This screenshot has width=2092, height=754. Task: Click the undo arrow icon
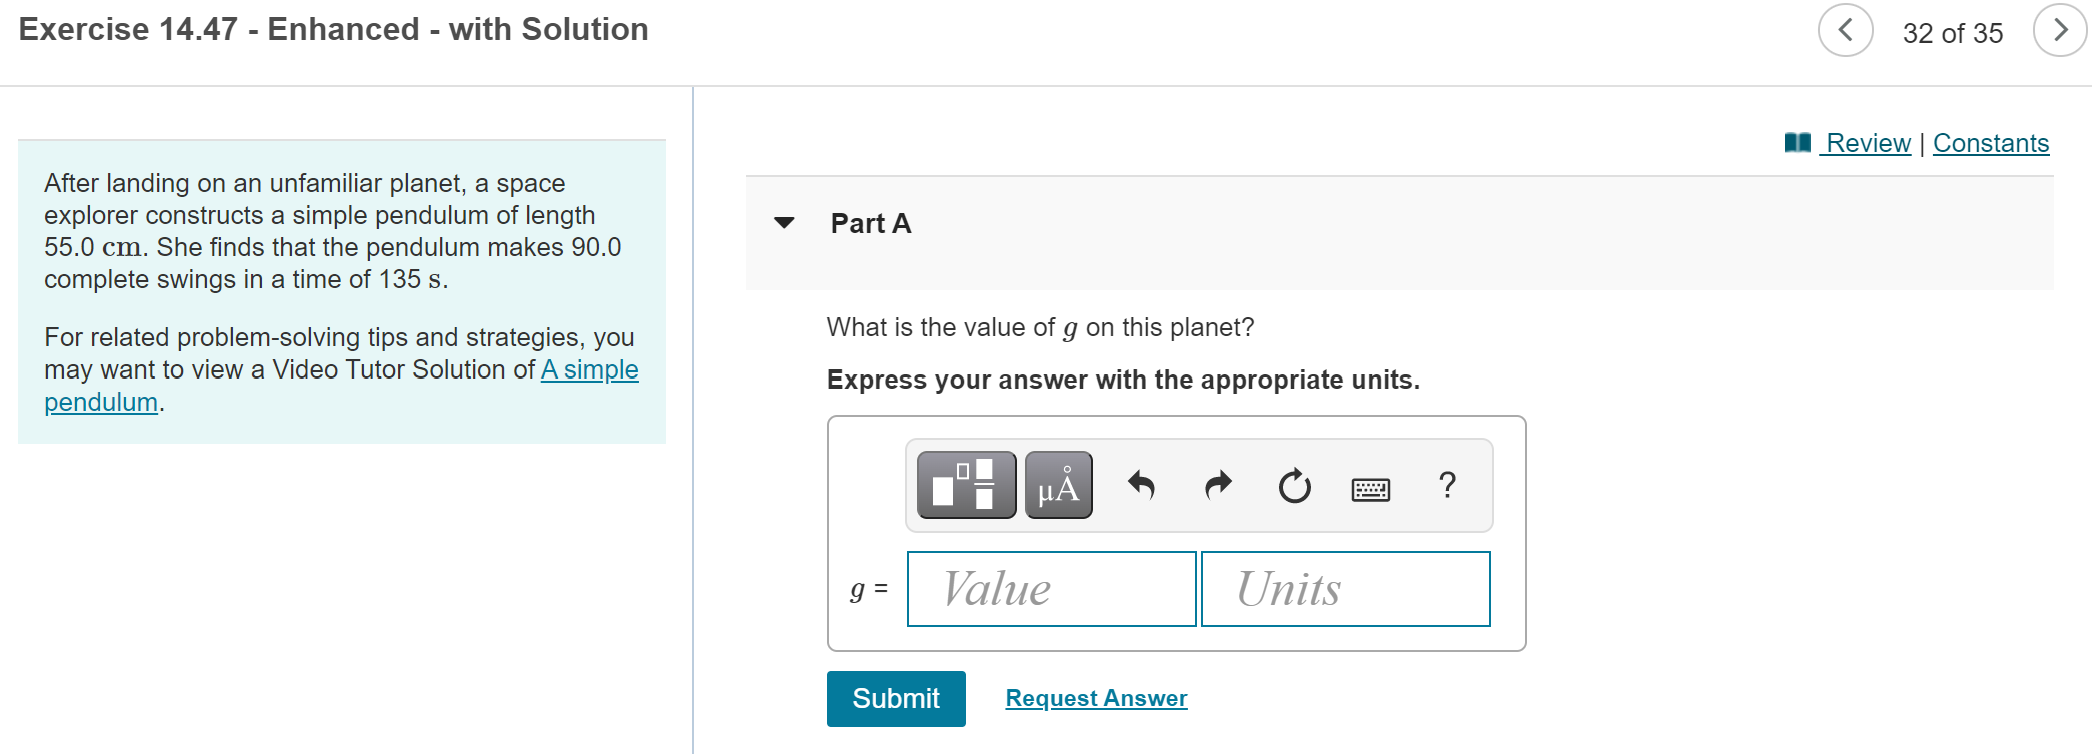(x=1141, y=486)
